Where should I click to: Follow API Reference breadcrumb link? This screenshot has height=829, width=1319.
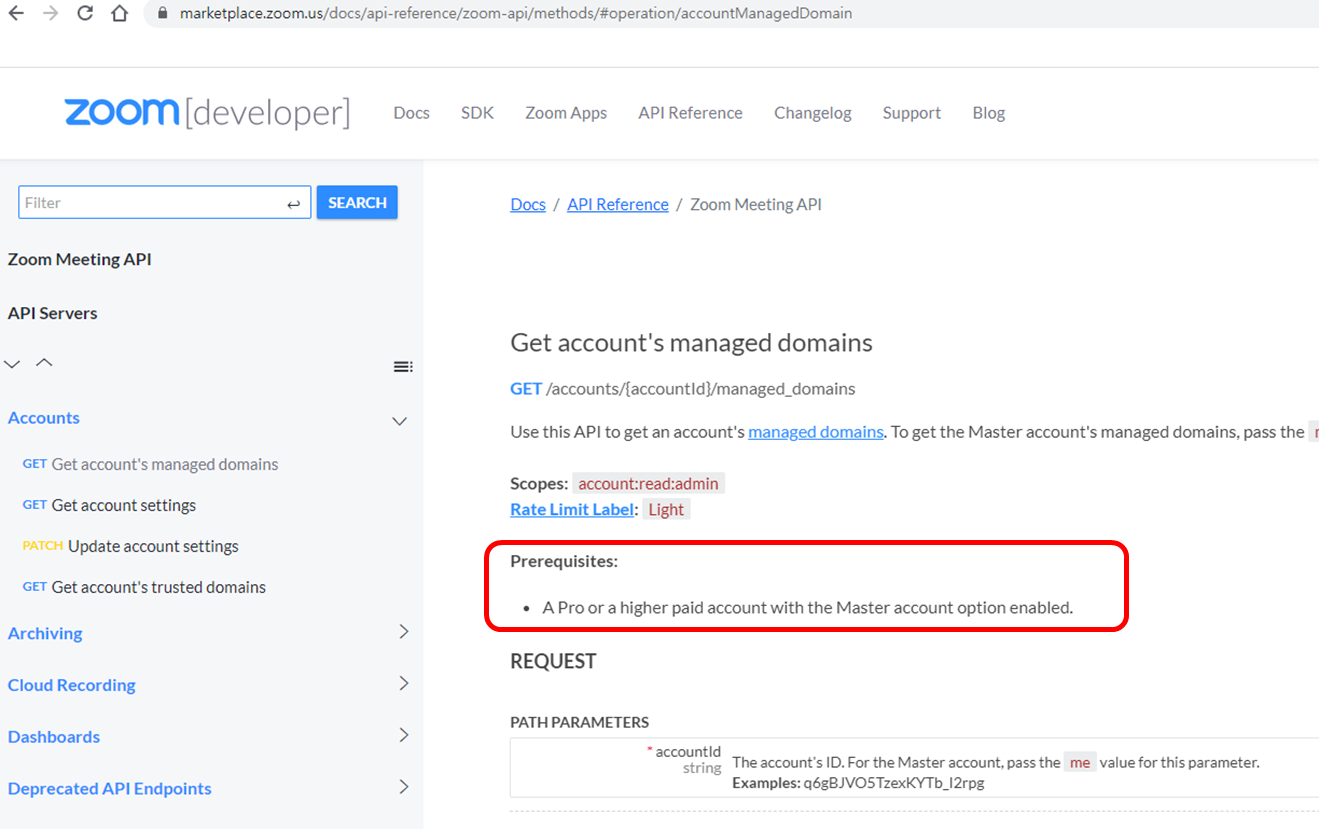(618, 204)
